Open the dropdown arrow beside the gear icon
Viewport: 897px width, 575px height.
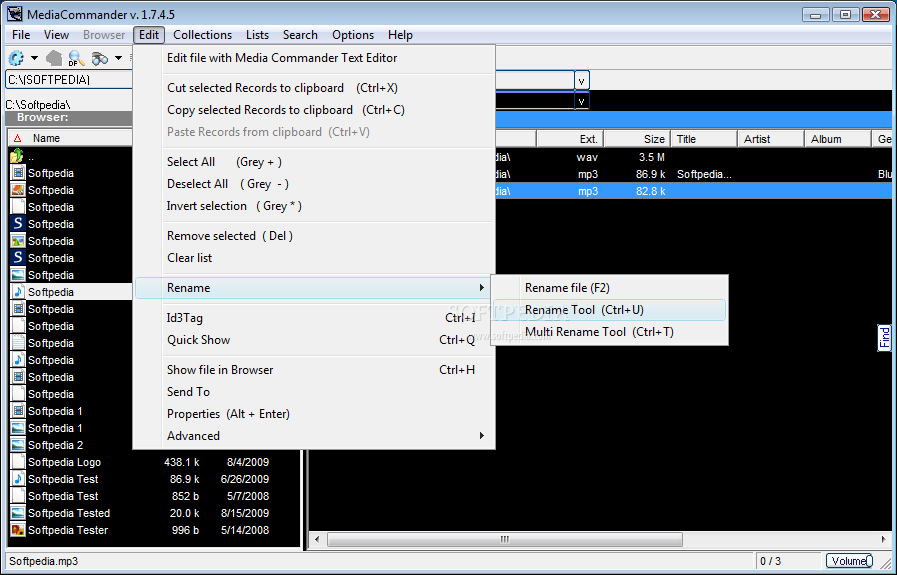(34, 58)
